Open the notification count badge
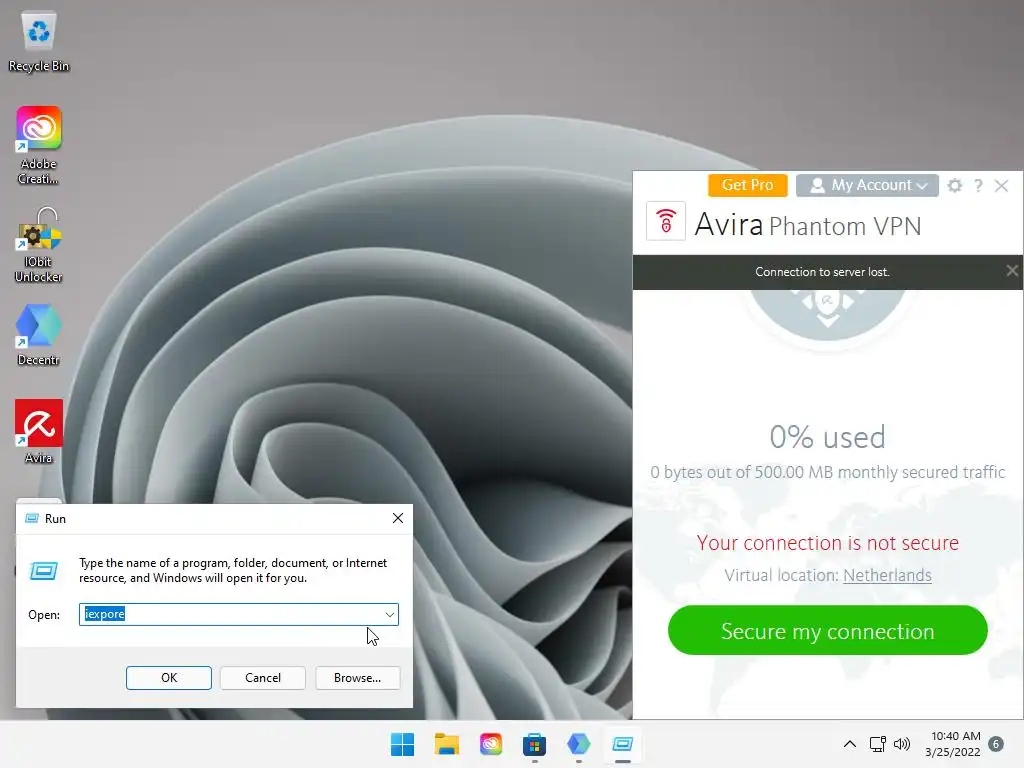1024x768 pixels. tap(996, 744)
